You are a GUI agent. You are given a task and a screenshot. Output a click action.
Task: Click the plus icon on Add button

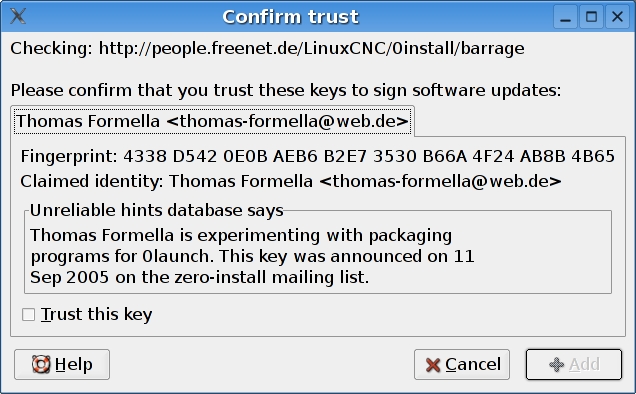click(x=556, y=364)
